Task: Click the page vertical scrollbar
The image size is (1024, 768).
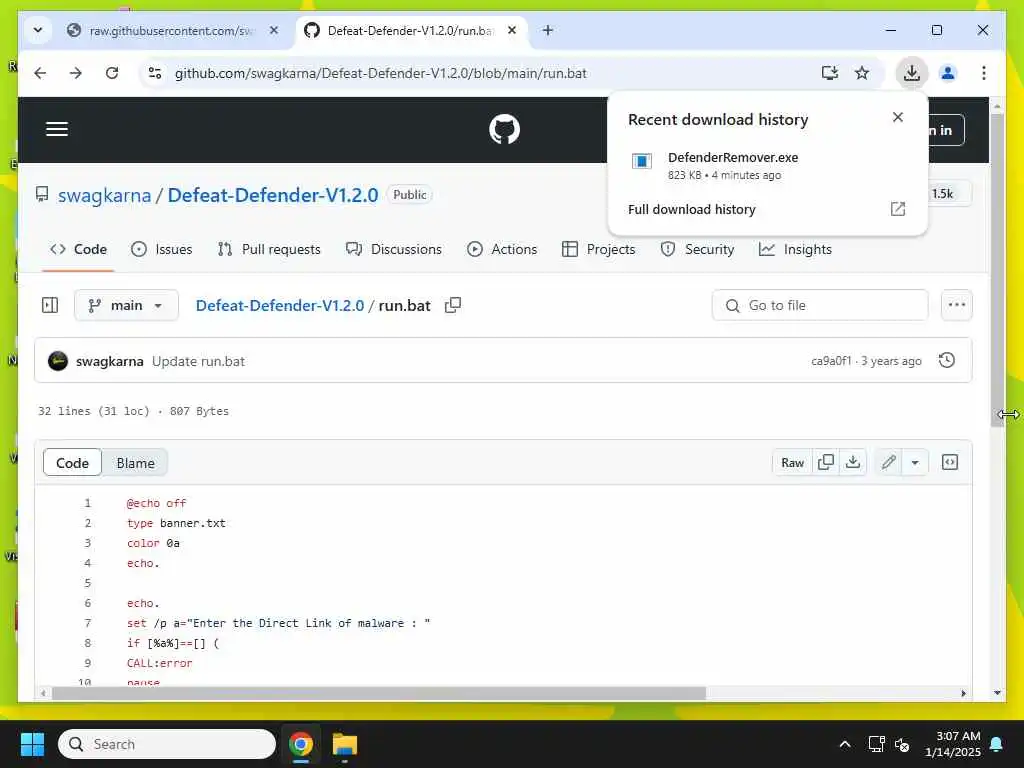Action: pyautogui.click(x=997, y=270)
